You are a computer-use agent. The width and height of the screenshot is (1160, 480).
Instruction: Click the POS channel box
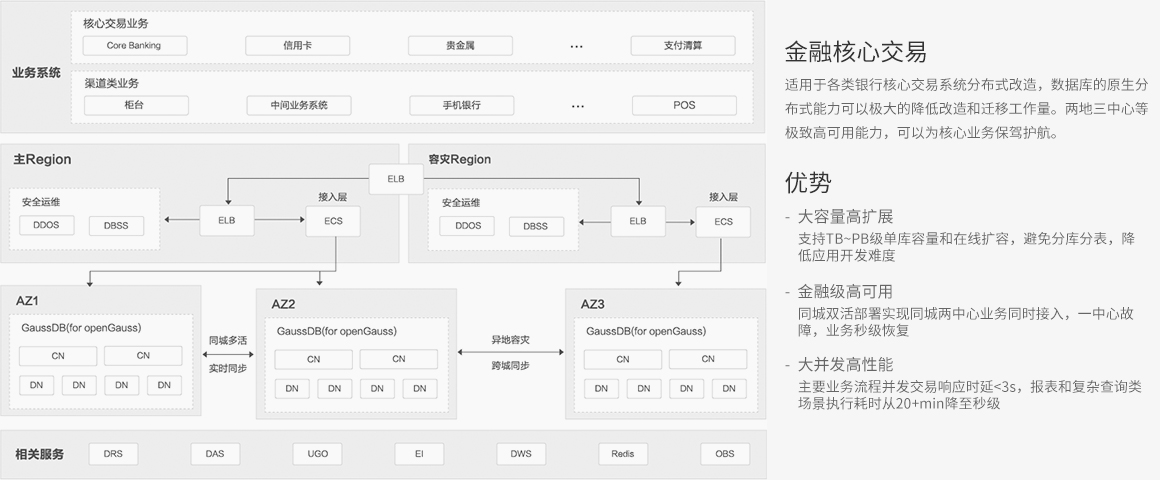684,105
